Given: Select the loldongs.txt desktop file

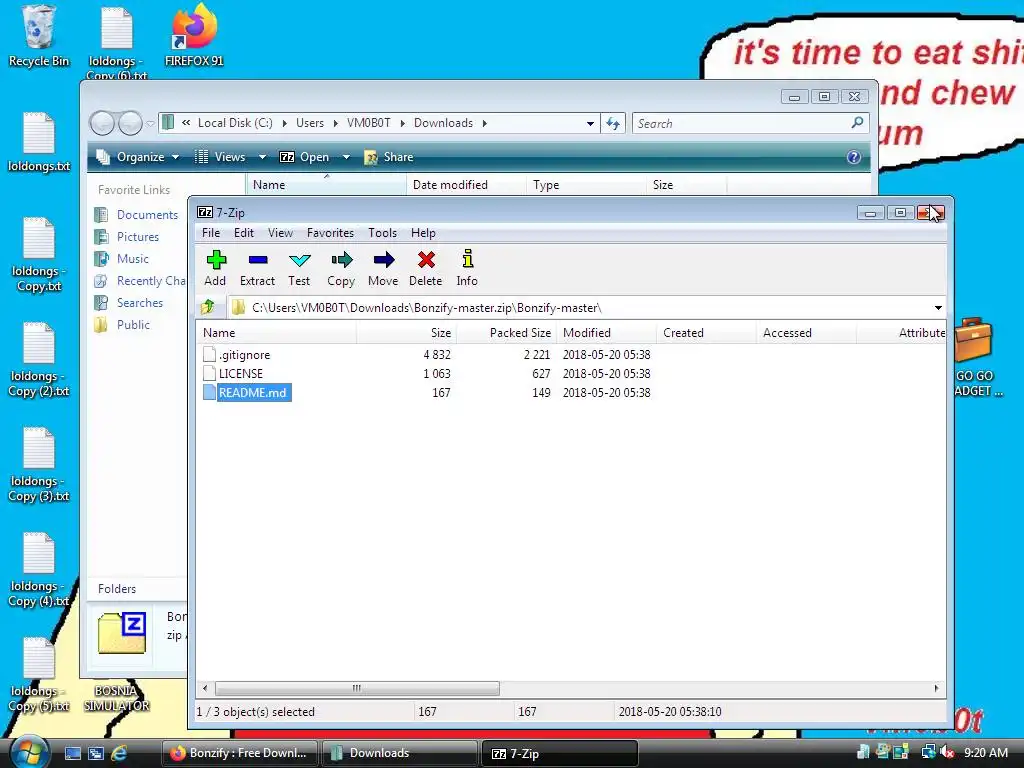Looking at the screenshot, I should [x=39, y=142].
